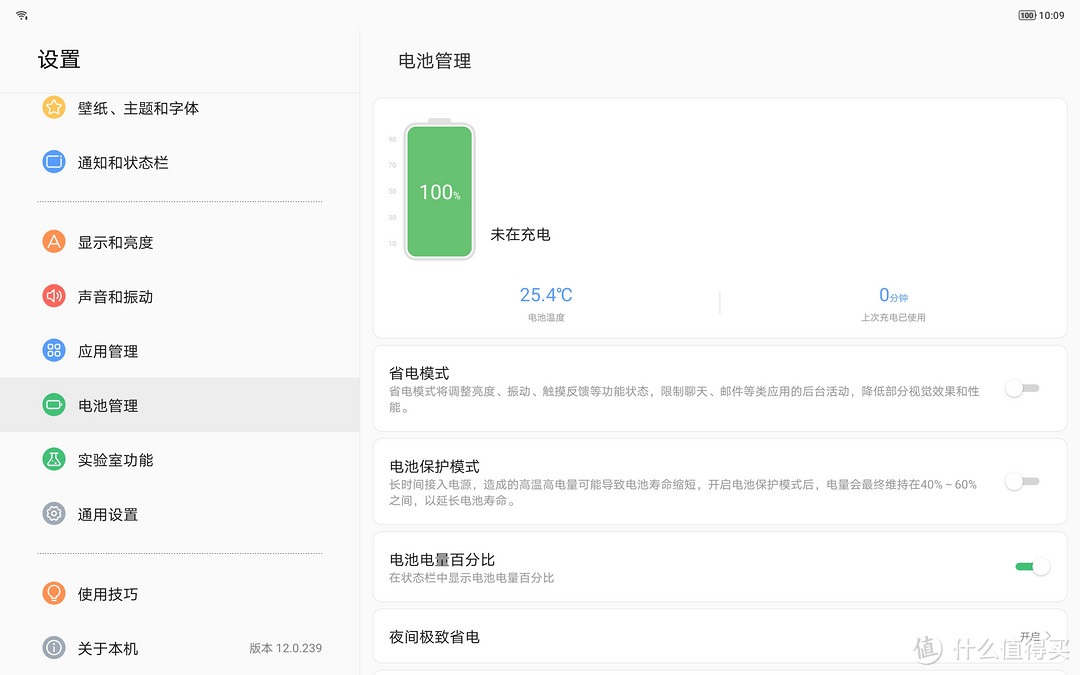Open wallpaper settings via the star icon

(54, 107)
